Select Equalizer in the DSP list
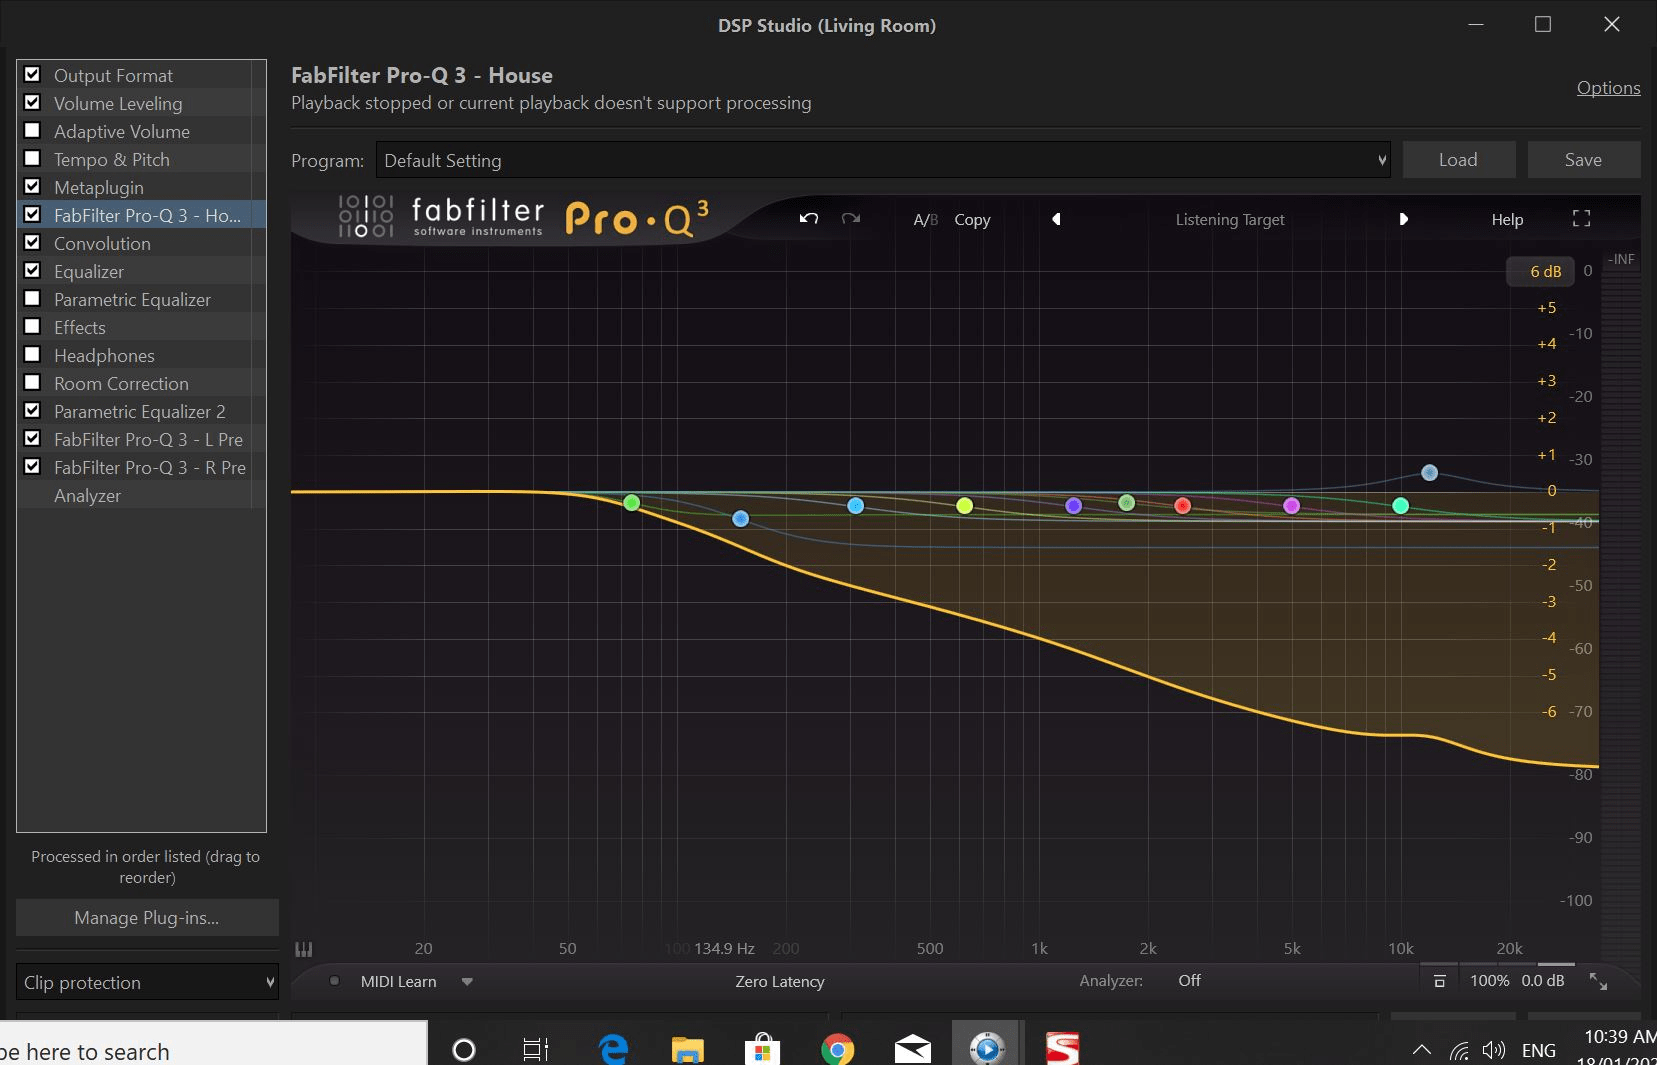Image resolution: width=1657 pixels, height=1065 pixels. 89,271
